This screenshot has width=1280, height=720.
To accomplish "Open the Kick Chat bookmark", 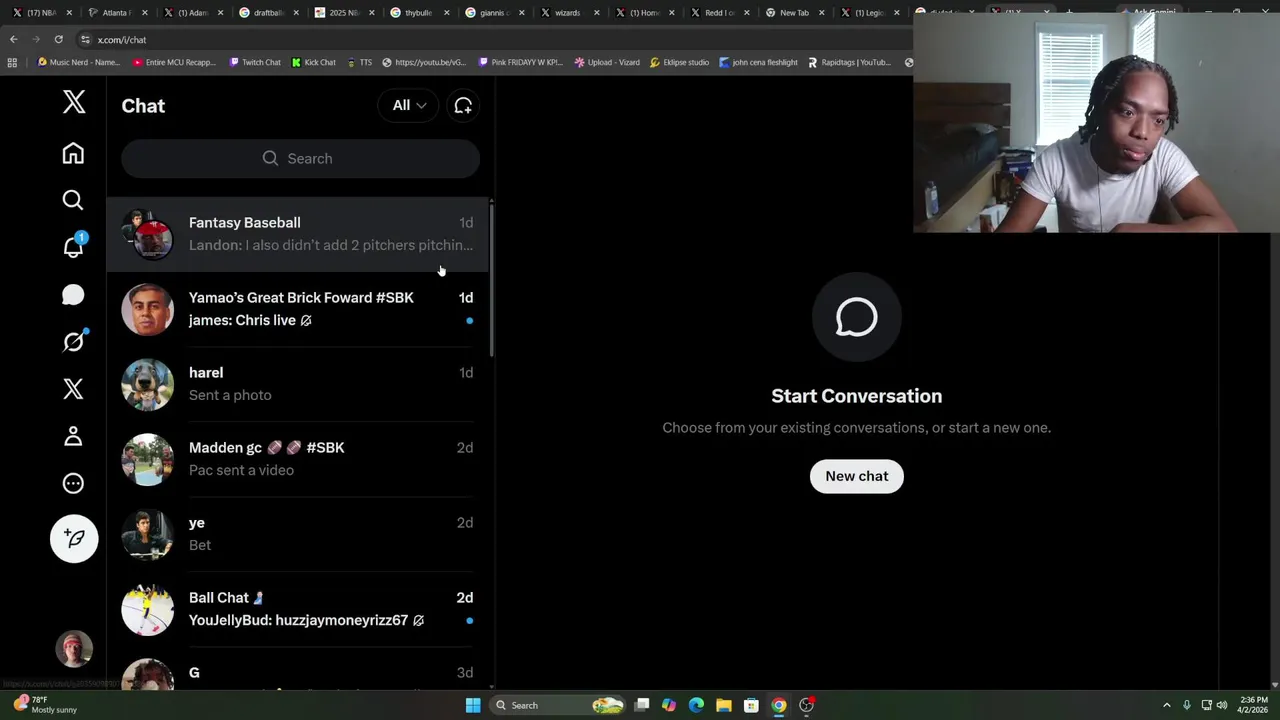I will click(314, 62).
